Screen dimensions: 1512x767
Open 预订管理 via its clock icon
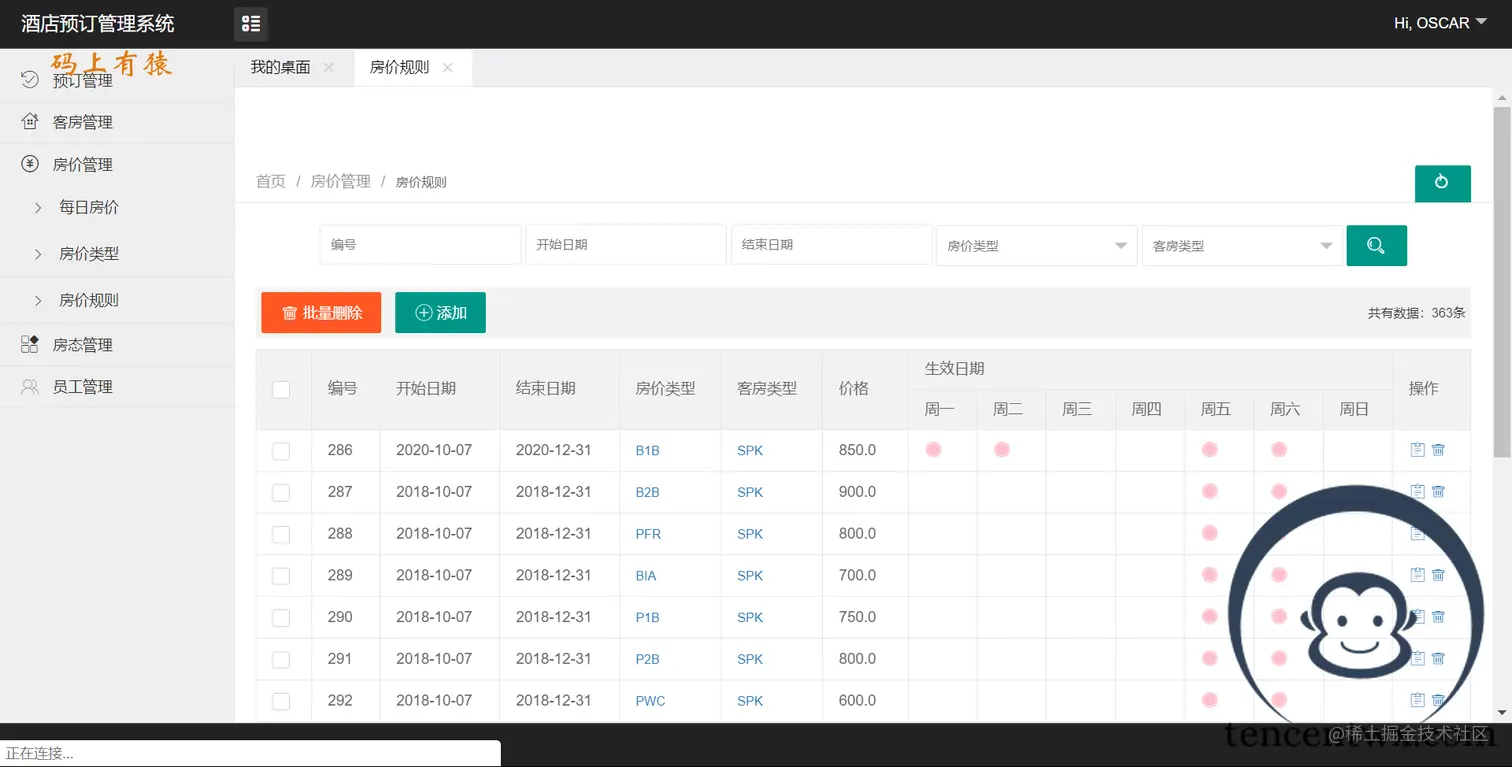tap(30, 80)
